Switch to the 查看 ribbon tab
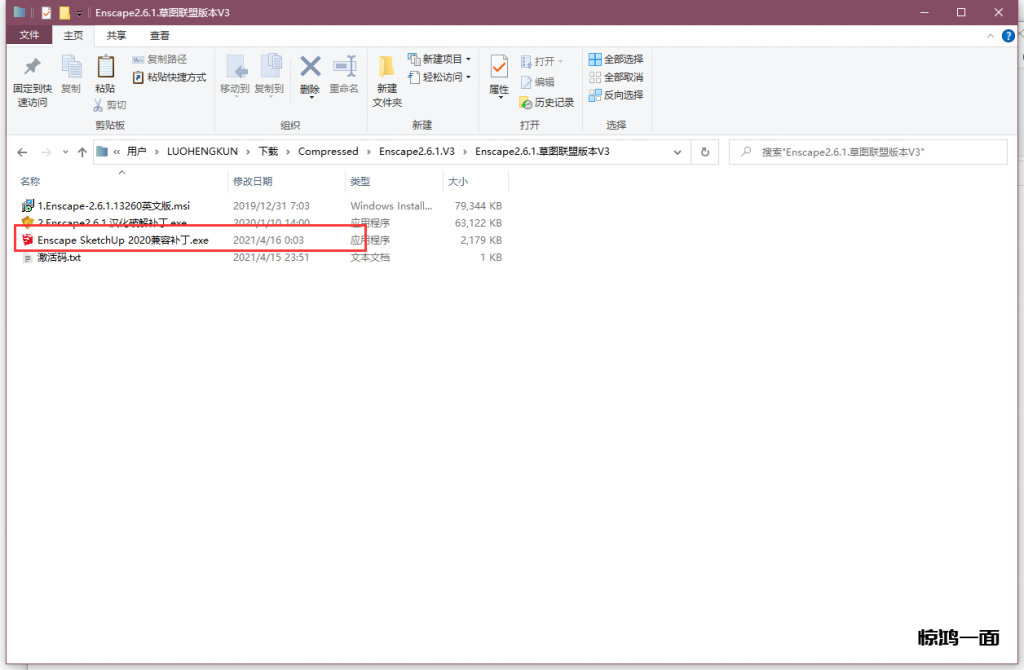Screen dimensions: 1024x670 (159, 35)
